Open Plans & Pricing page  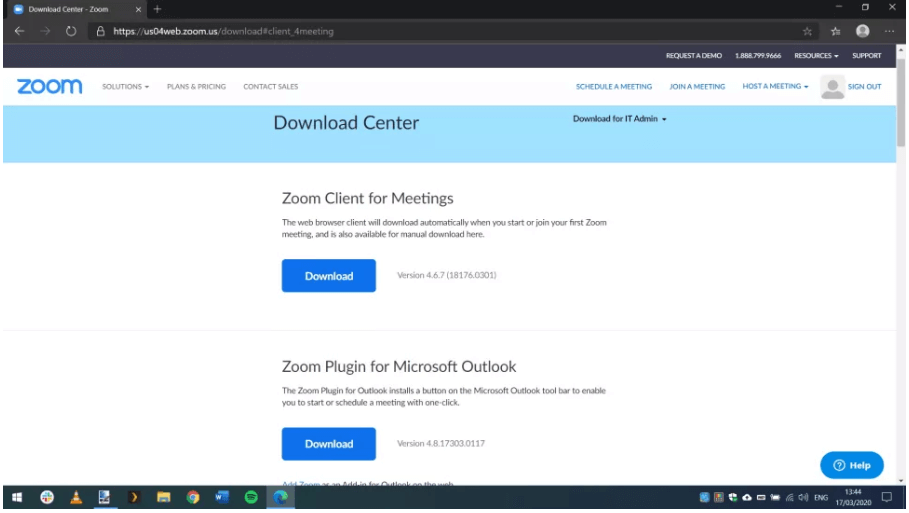[196, 86]
